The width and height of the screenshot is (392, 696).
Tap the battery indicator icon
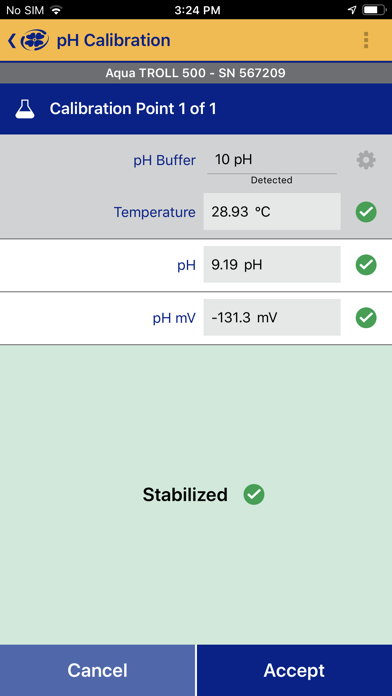375,10
